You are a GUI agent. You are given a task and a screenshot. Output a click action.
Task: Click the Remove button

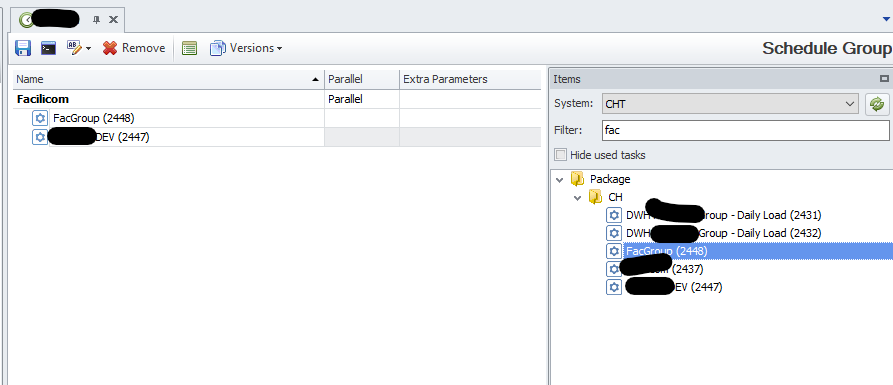pyautogui.click(x=134, y=48)
